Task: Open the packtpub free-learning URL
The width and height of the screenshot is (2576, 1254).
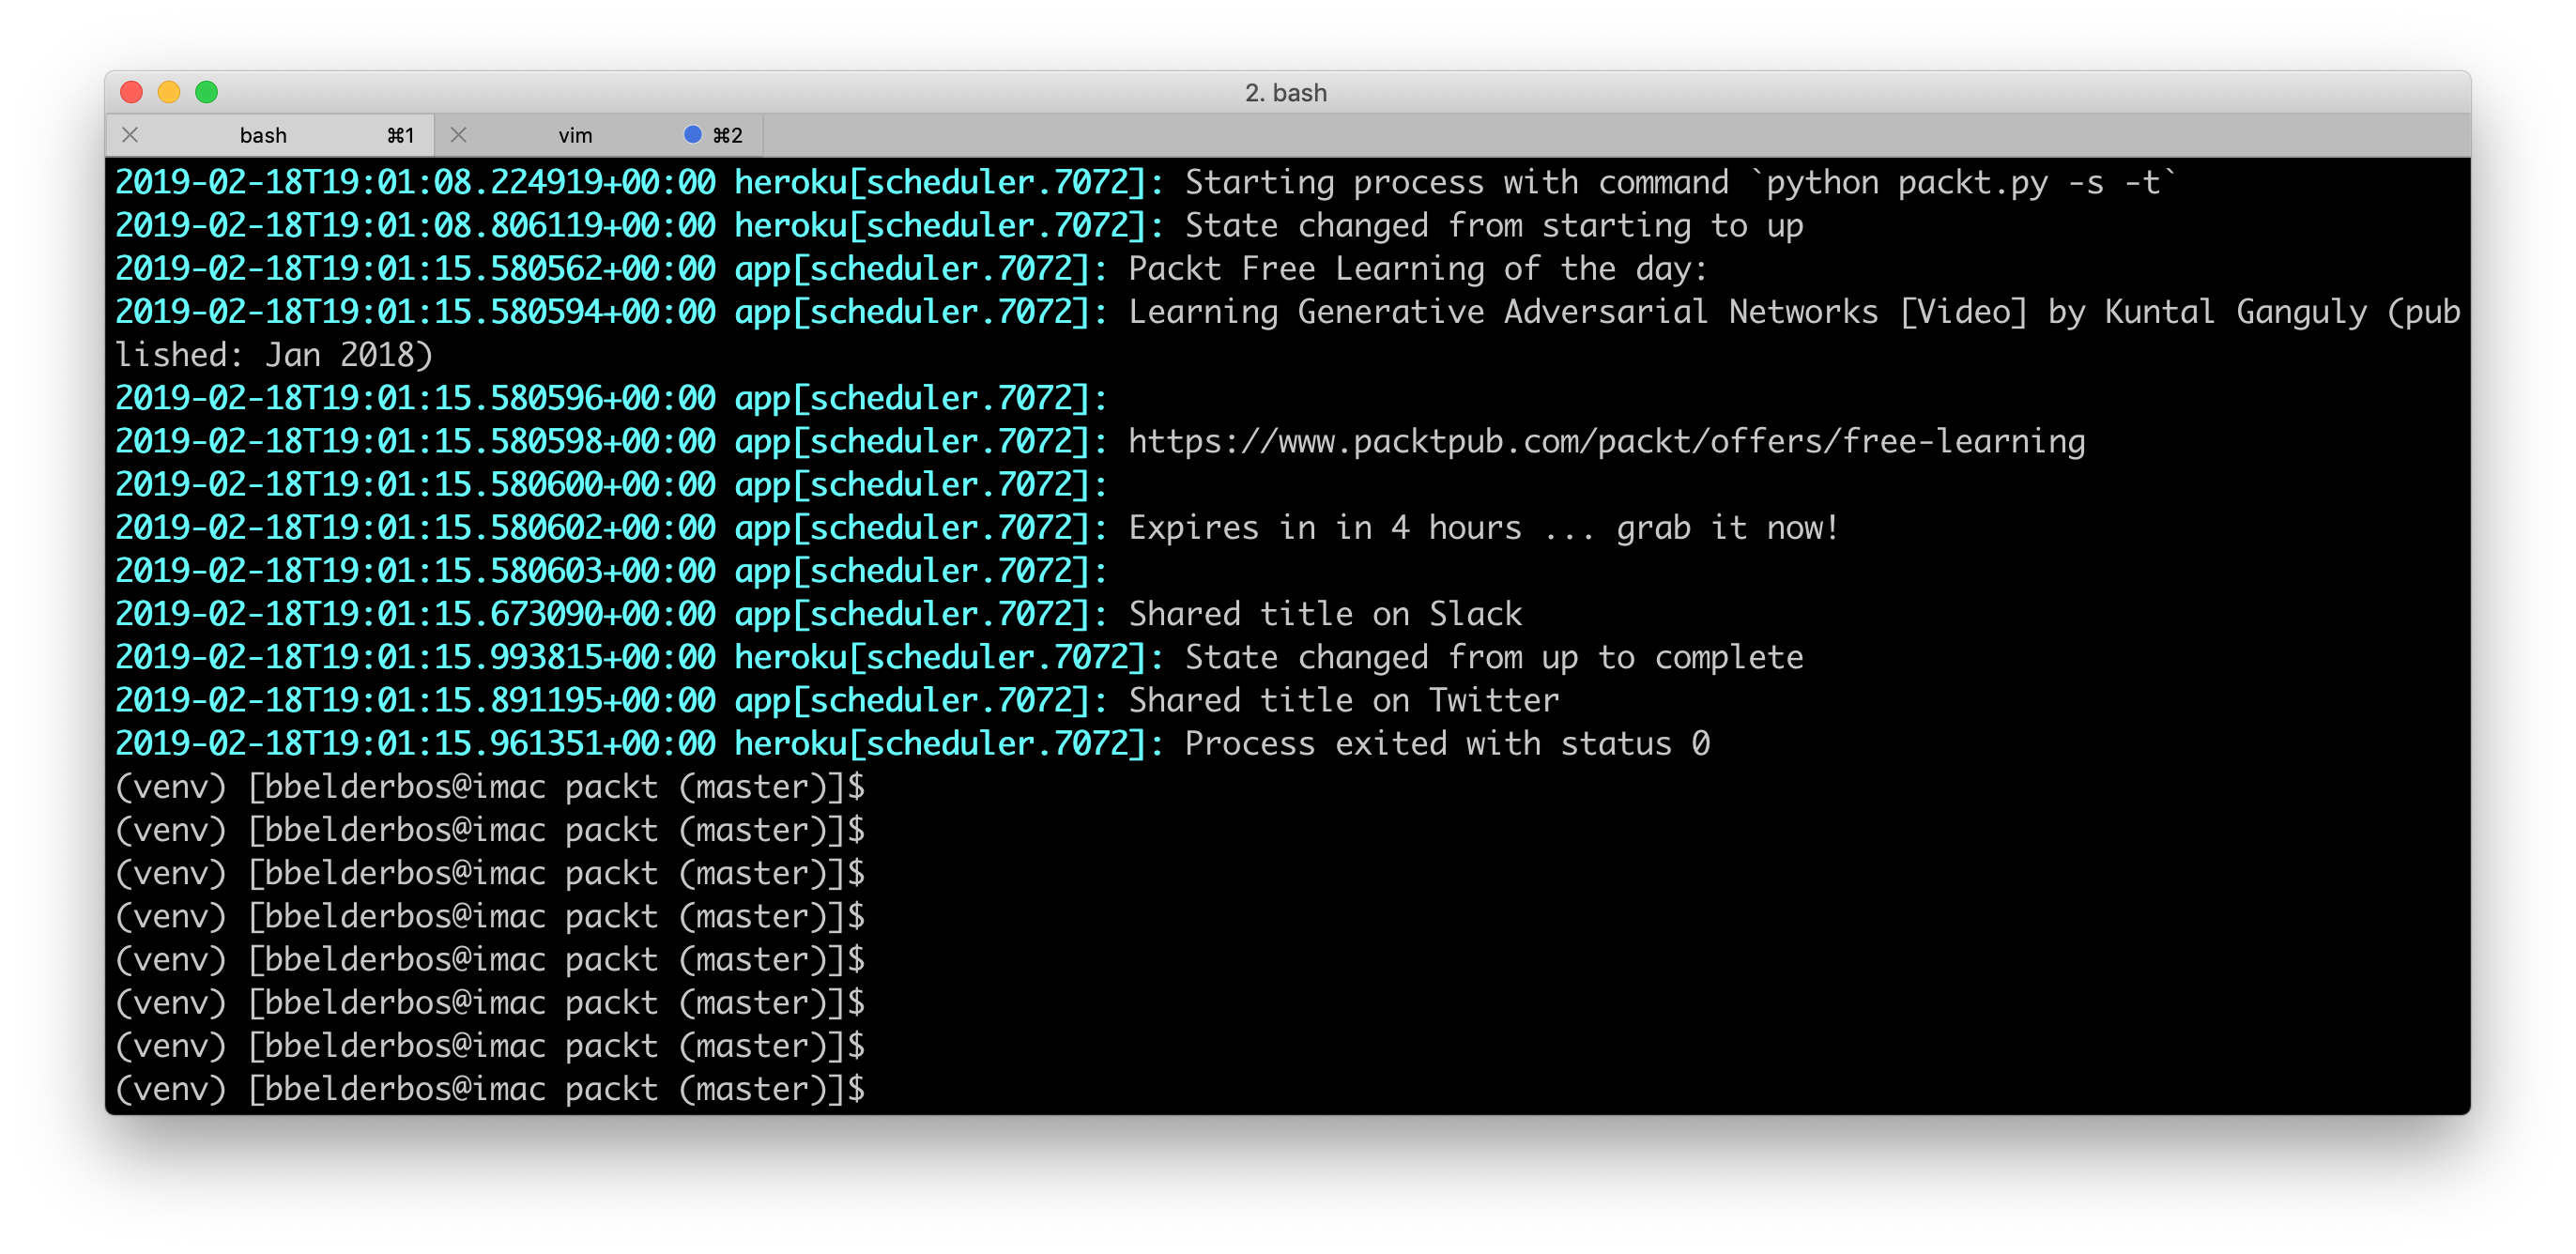Action: coord(1606,441)
